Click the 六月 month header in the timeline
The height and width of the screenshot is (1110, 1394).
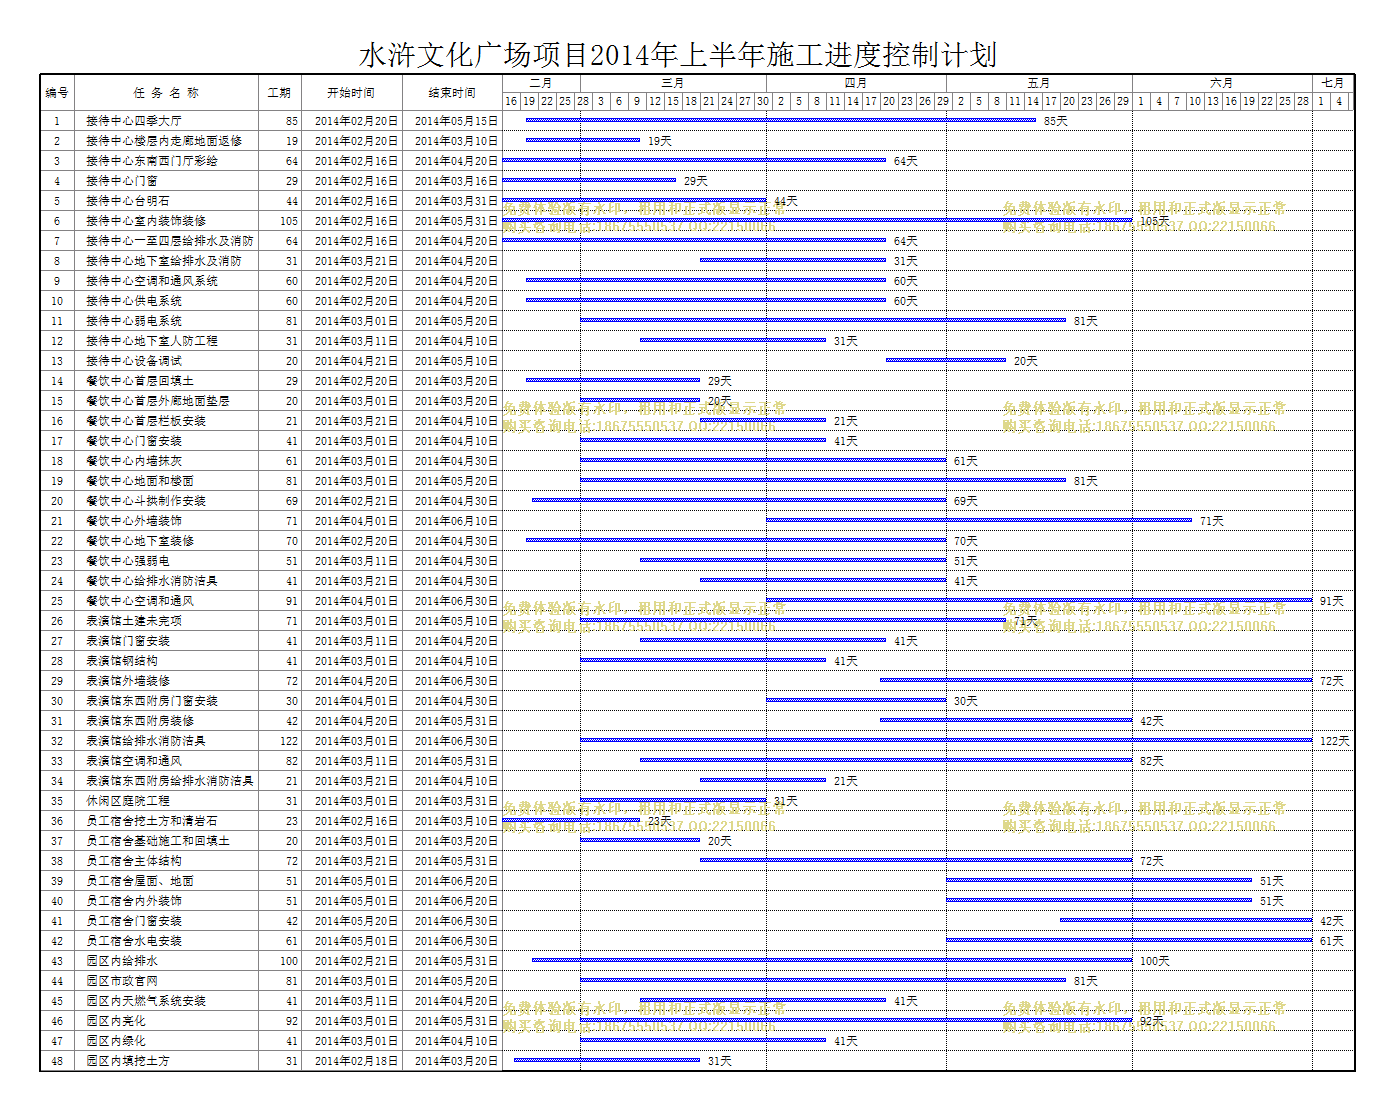1222,83
